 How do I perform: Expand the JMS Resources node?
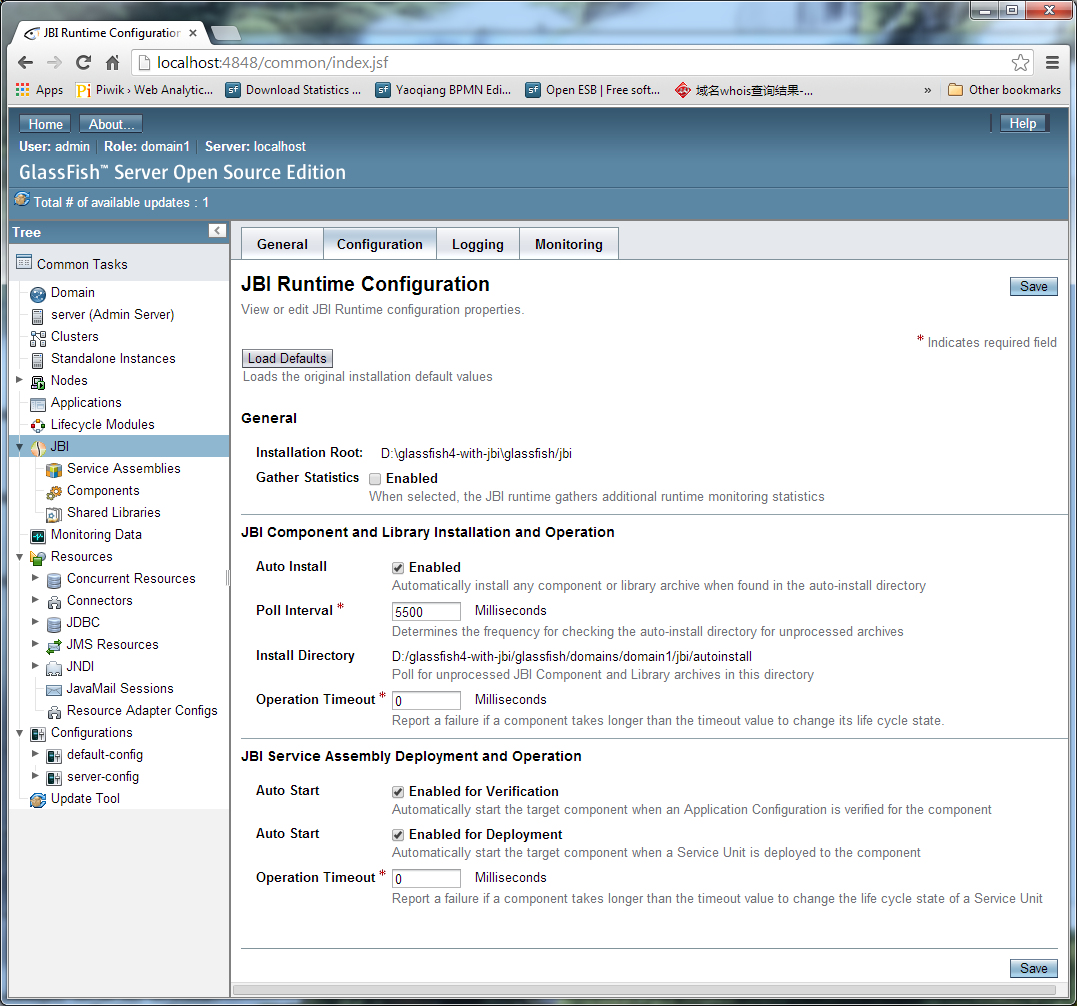(35, 643)
